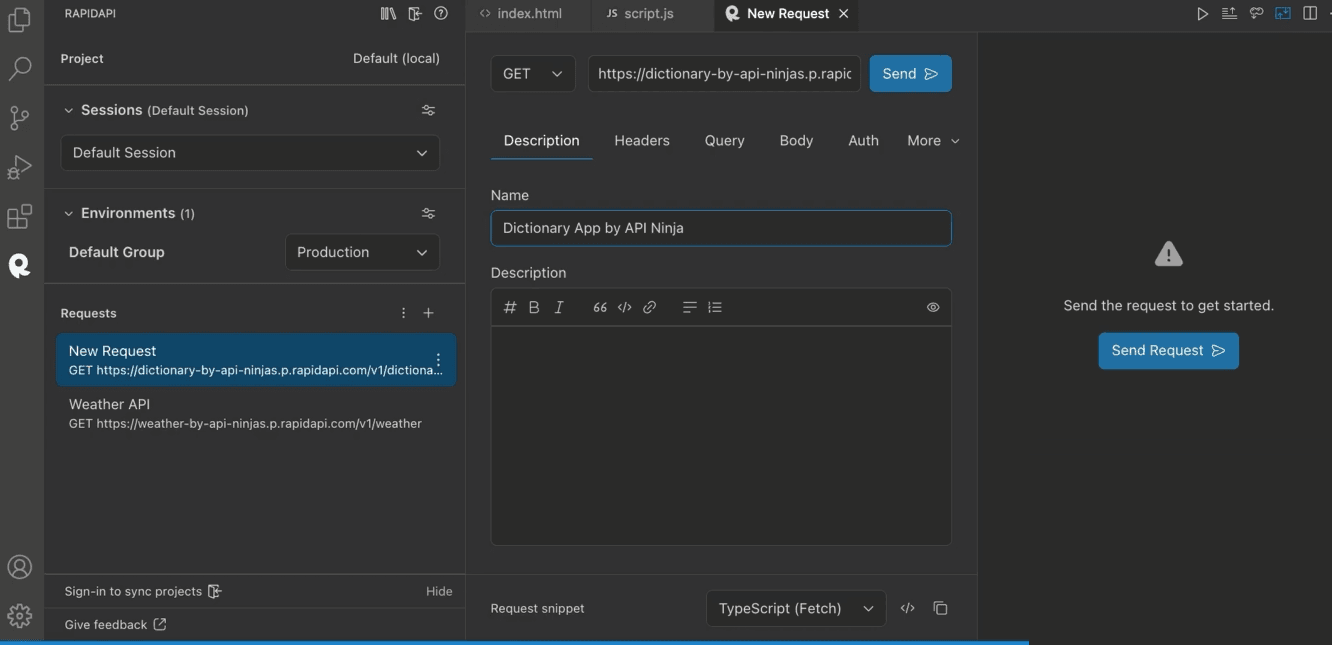Open the Requests section more options menu
The width and height of the screenshot is (1332, 645).
pos(404,313)
